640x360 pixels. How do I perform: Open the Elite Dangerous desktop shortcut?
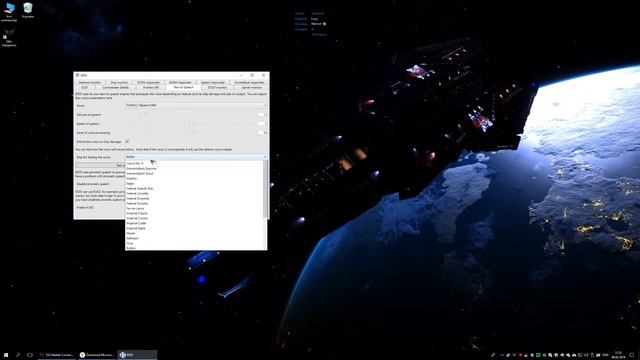(x=9, y=38)
